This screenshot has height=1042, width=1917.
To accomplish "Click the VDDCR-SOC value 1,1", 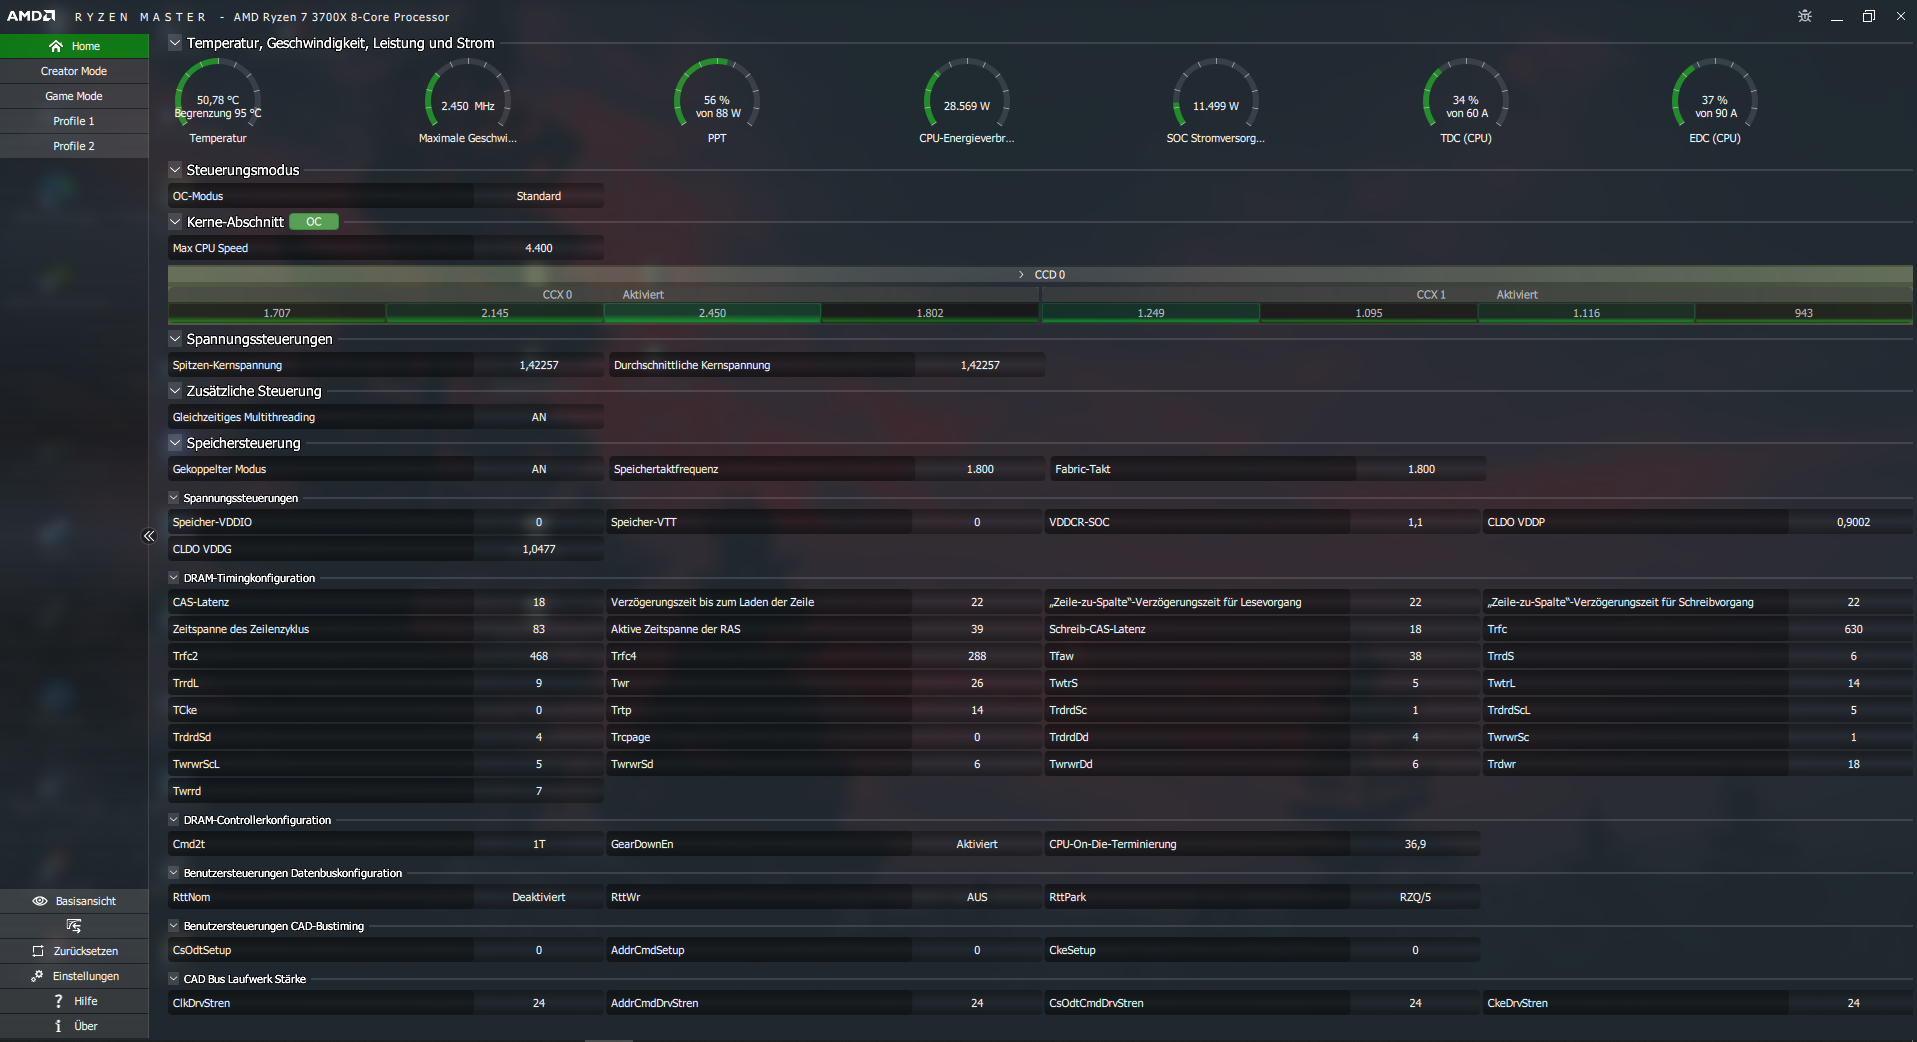I will click(x=1415, y=522).
